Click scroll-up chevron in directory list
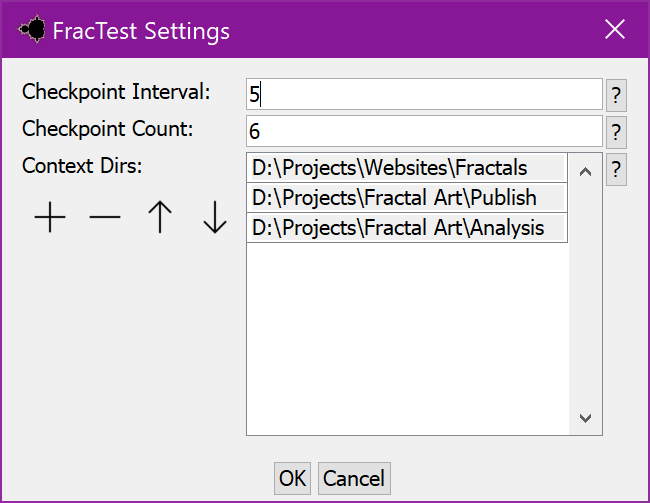This screenshot has height=503, width=650. [x=585, y=171]
